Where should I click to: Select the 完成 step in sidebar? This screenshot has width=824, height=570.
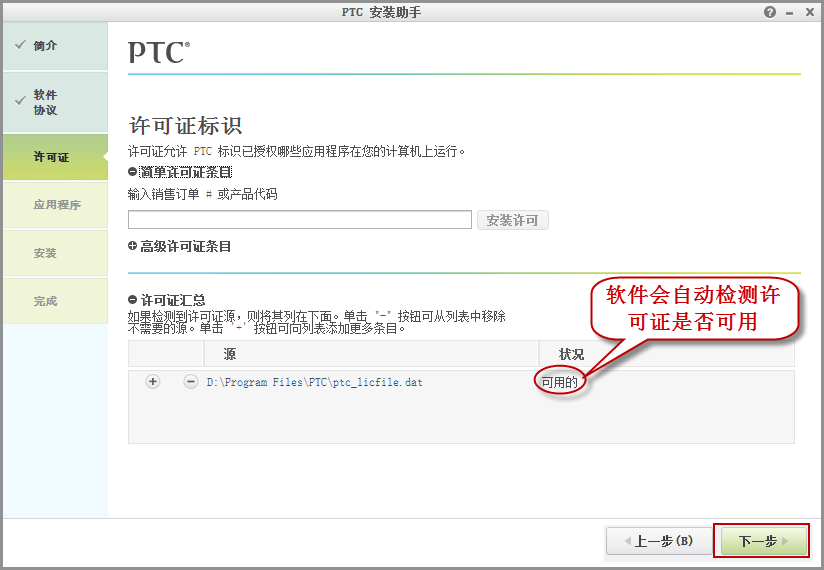[55, 301]
